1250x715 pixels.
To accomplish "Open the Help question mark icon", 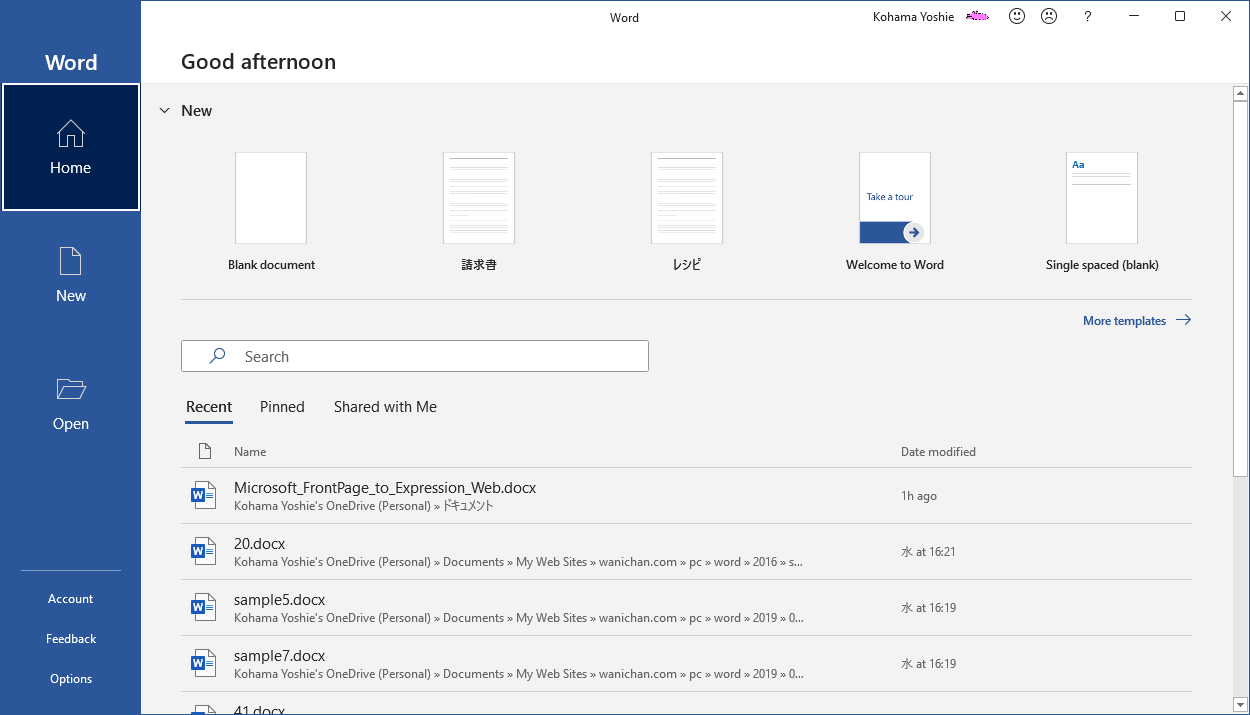I will pos(1088,17).
